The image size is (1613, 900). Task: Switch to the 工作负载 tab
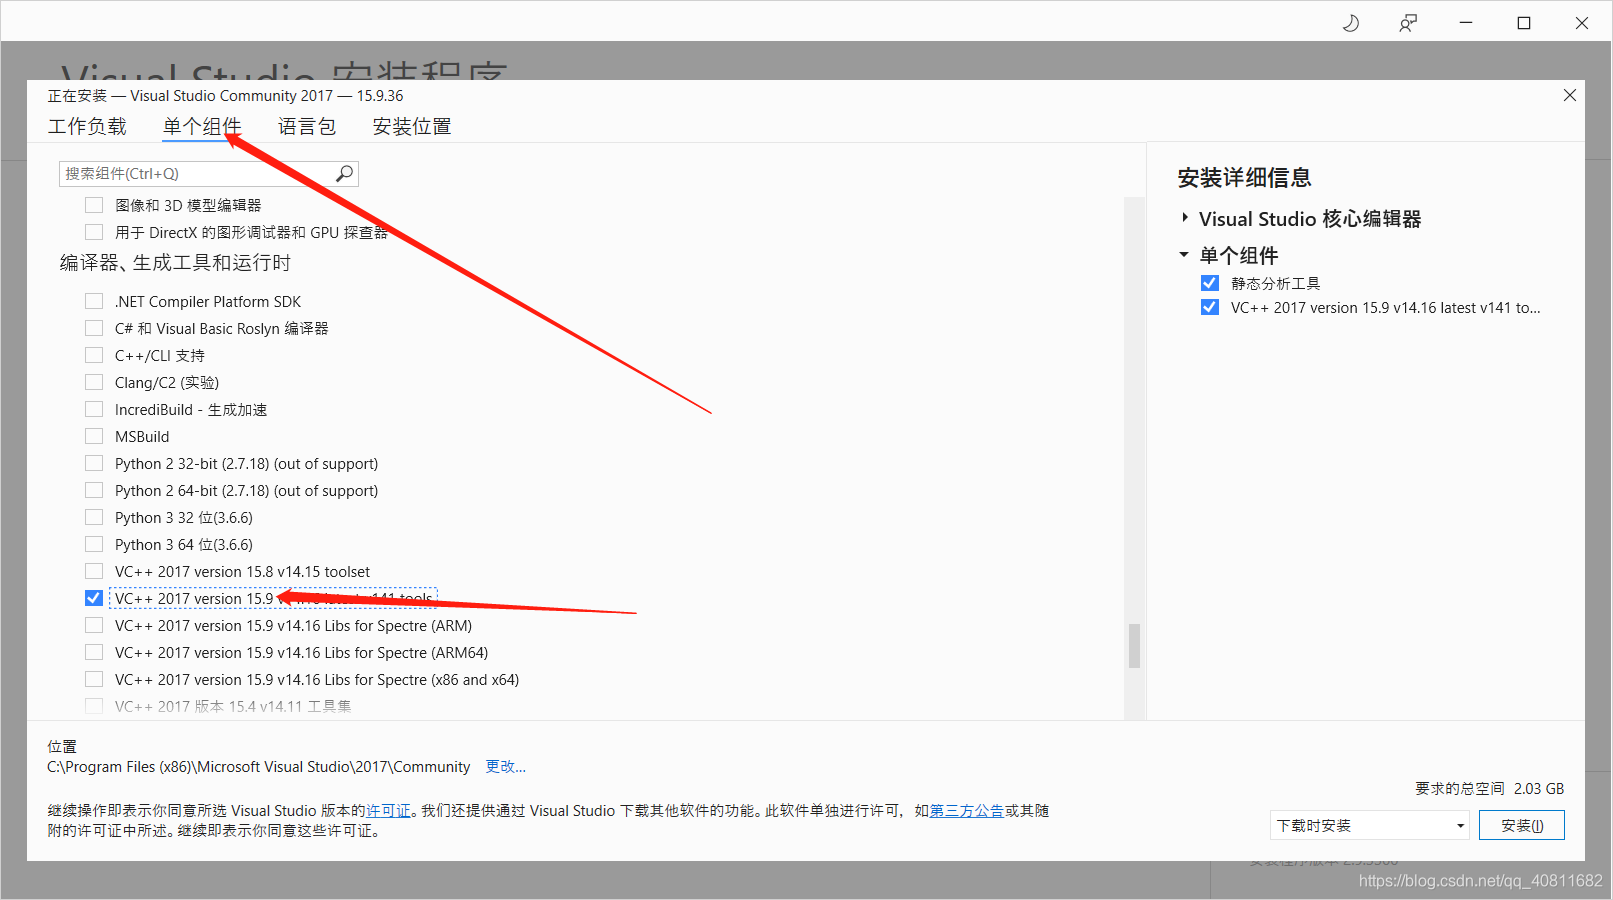(87, 126)
